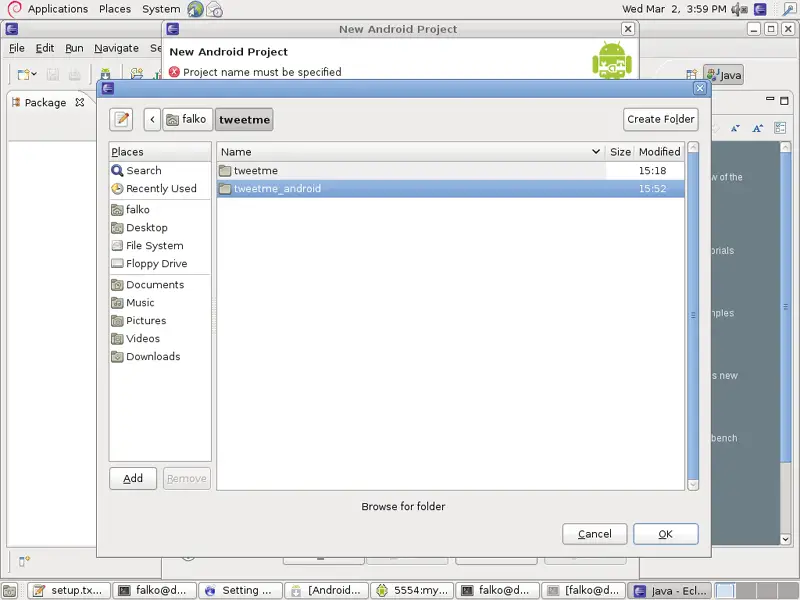Click the Eclipse Save toolbar icon
This screenshot has height=600, width=800.
click(53, 74)
